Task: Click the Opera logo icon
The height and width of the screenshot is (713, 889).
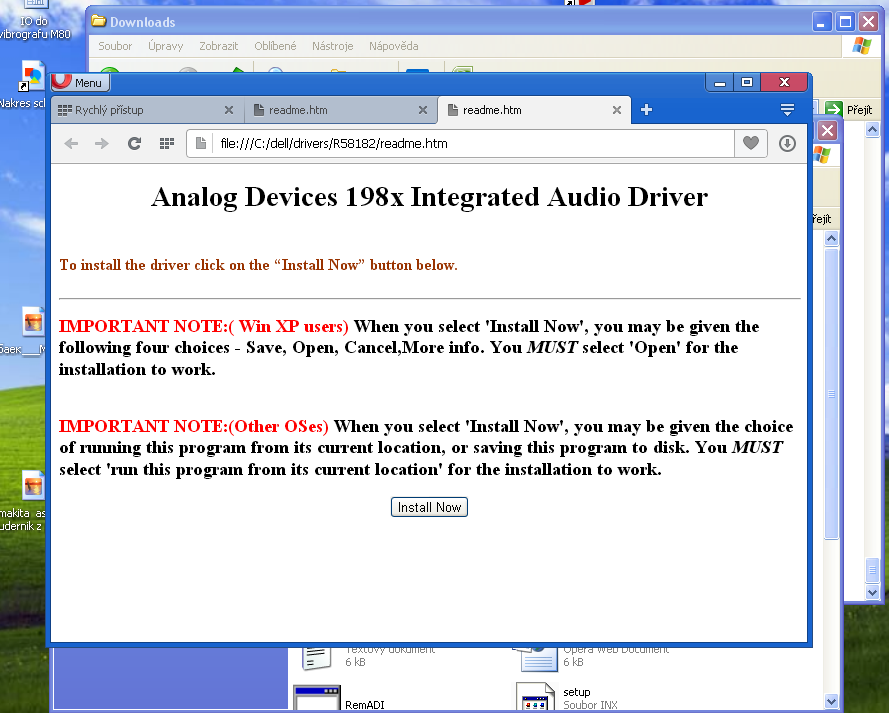Action: (61, 82)
